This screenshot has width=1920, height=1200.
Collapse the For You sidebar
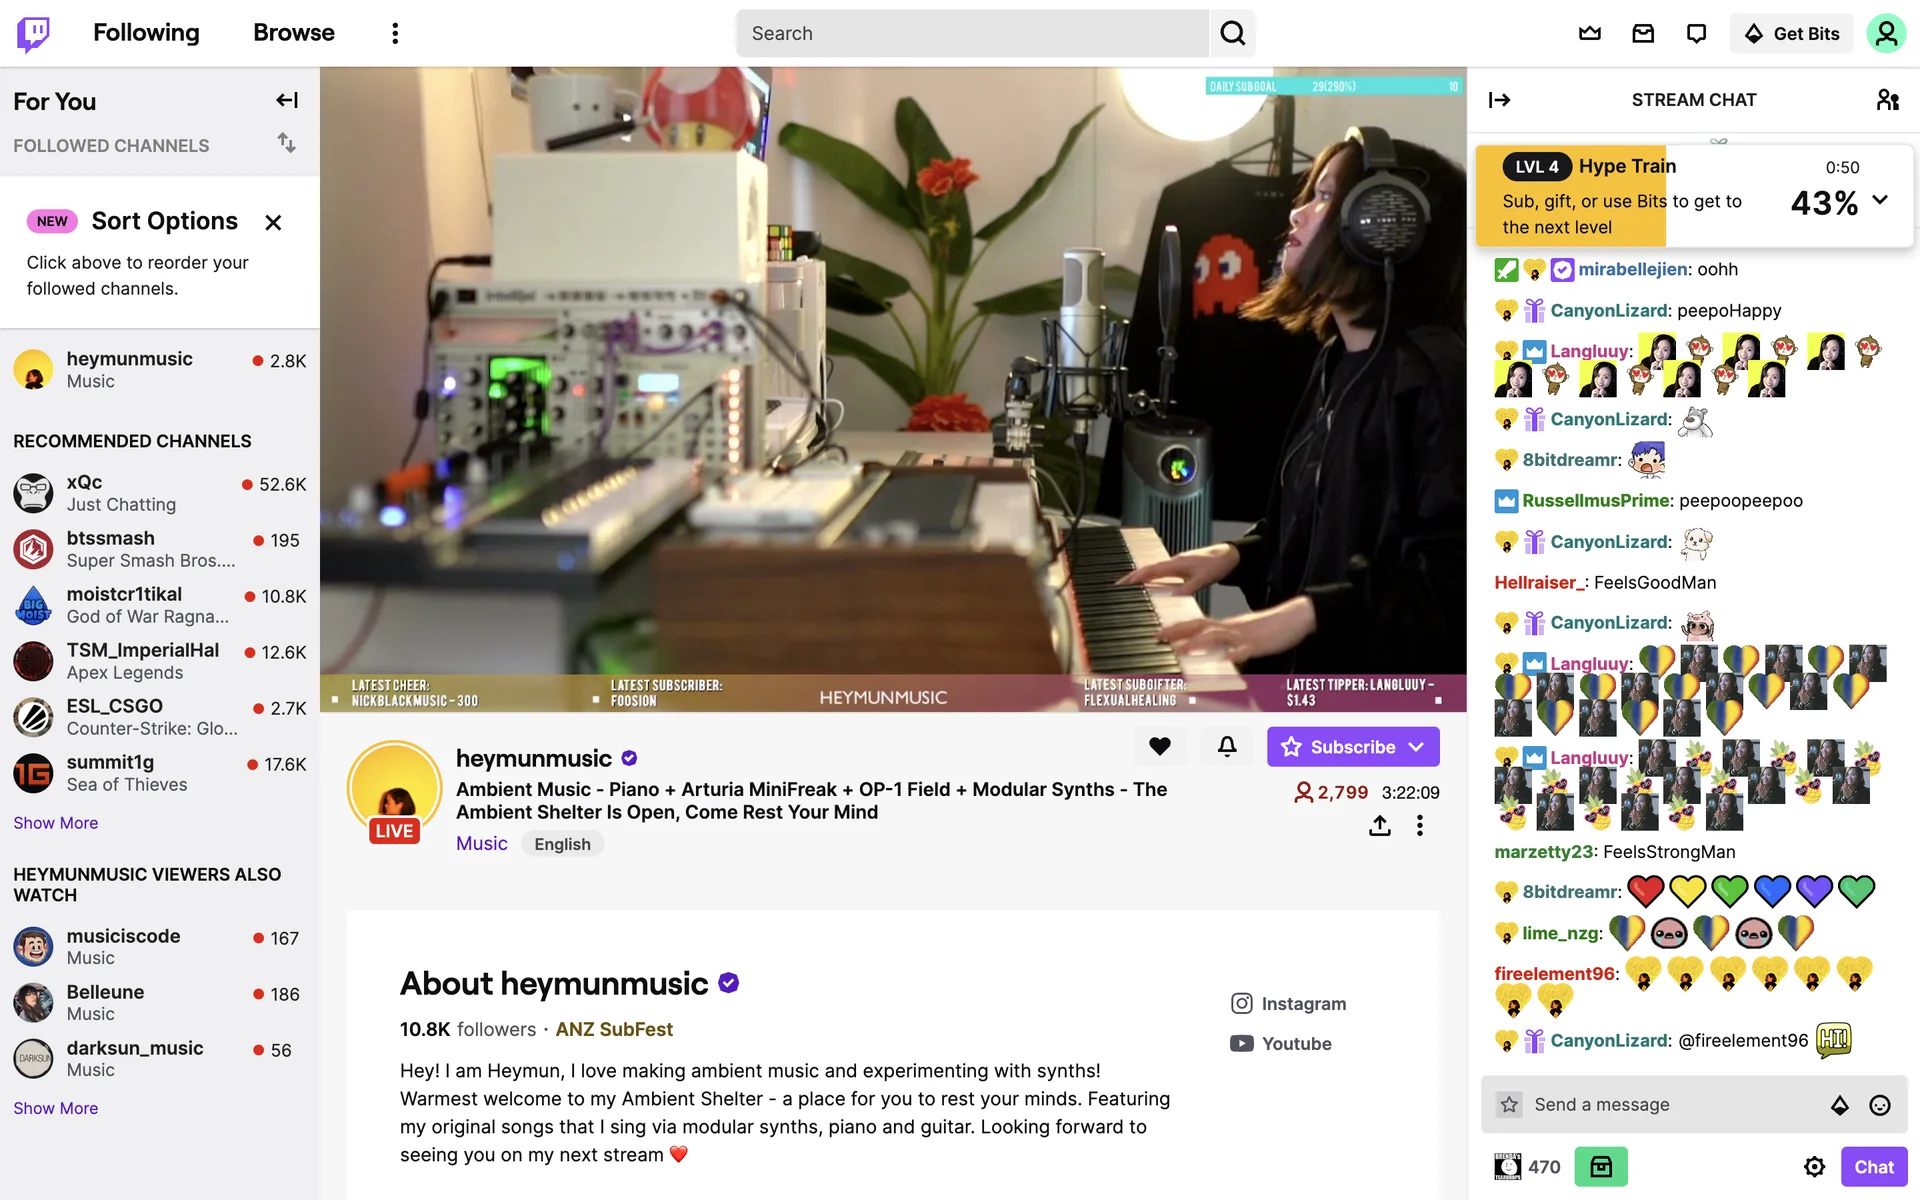(287, 100)
